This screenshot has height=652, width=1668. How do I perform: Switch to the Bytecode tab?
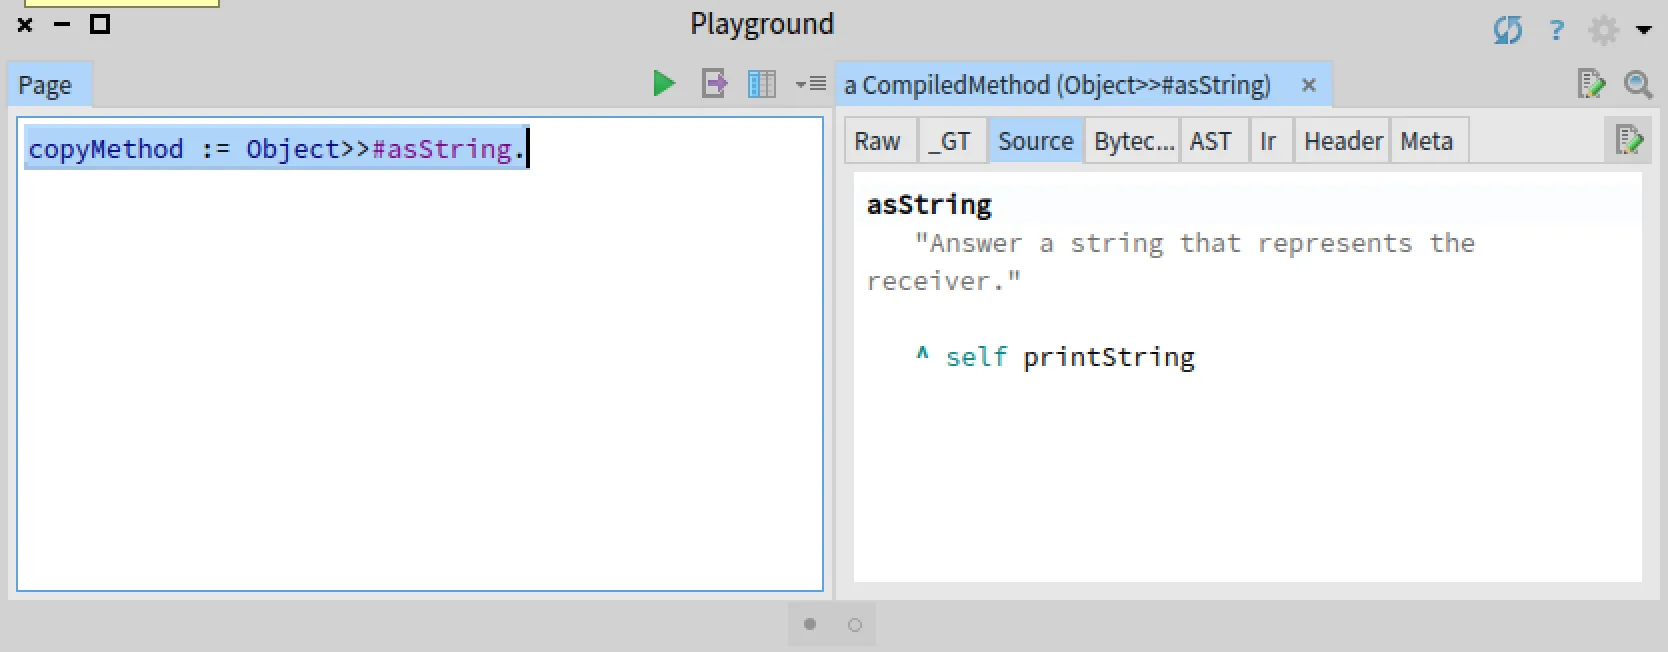[x=1133, y=141]
